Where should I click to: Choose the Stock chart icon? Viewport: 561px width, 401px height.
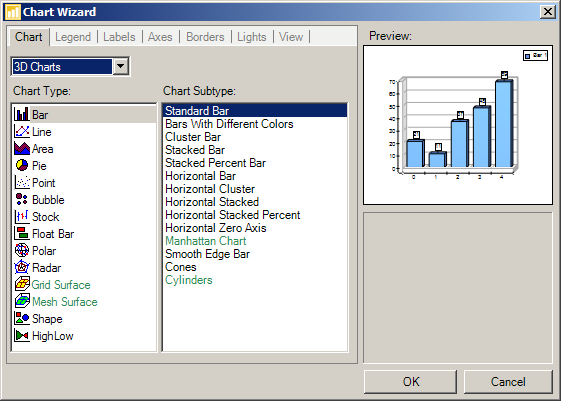tap(22, 216)
